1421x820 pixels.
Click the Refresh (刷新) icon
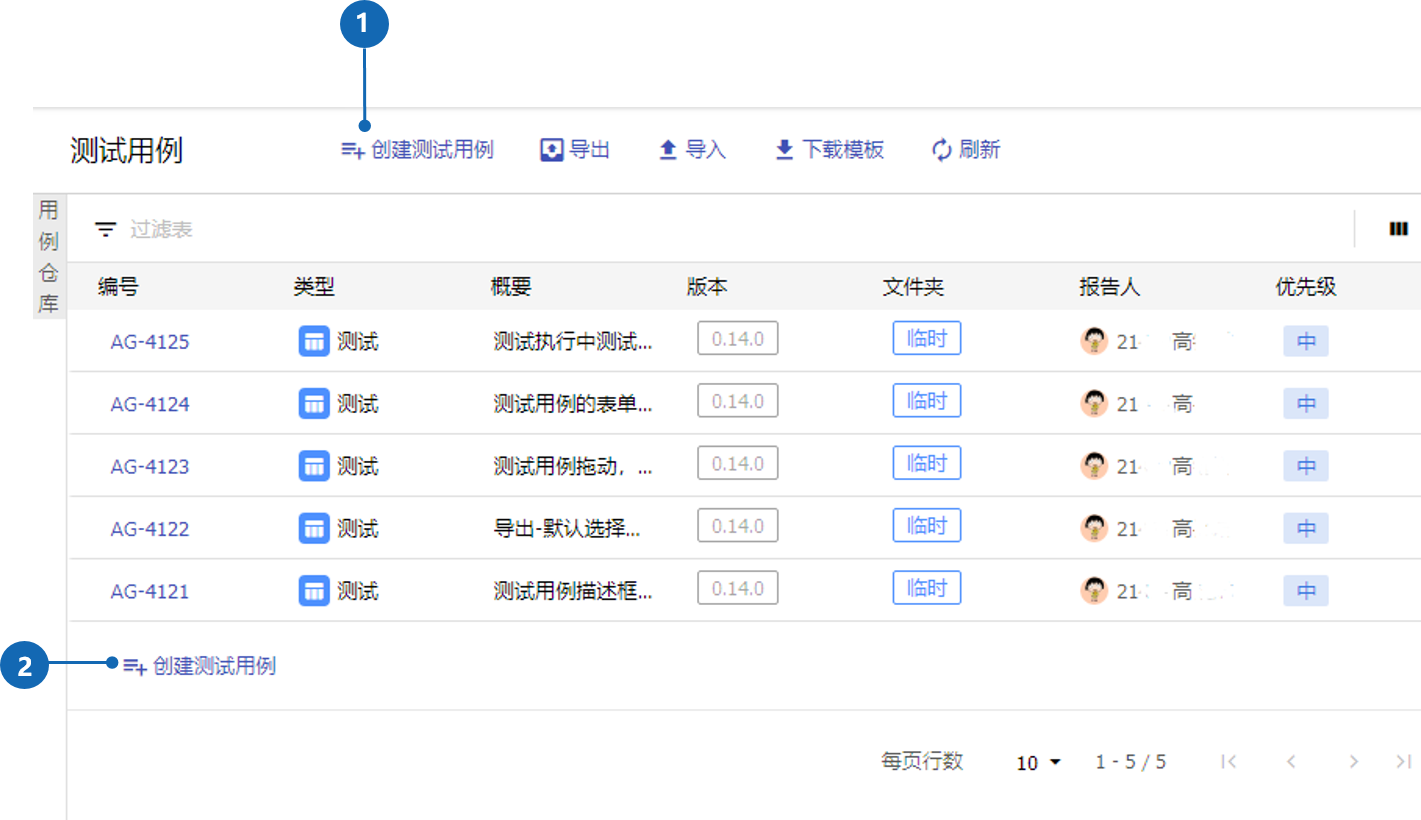(941, 150)
